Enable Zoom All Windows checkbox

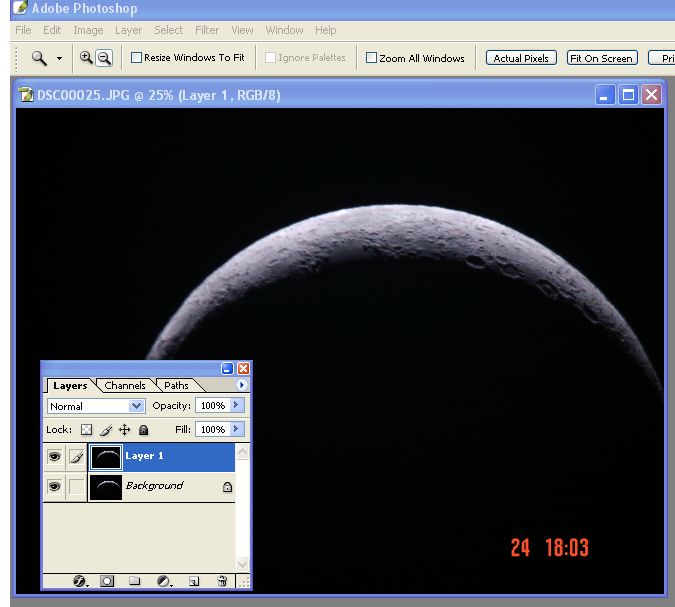371,58
